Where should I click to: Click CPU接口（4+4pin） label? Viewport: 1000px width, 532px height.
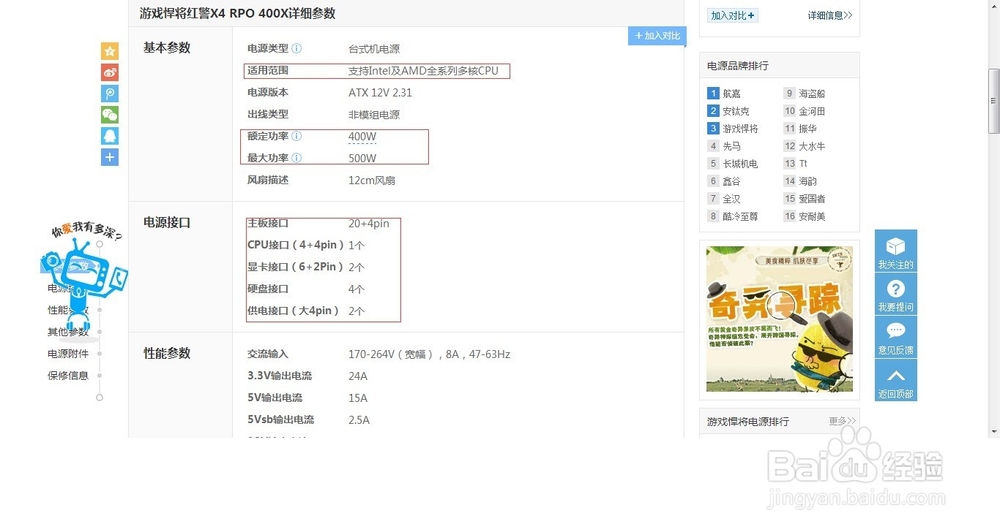[x=296, y=245]
